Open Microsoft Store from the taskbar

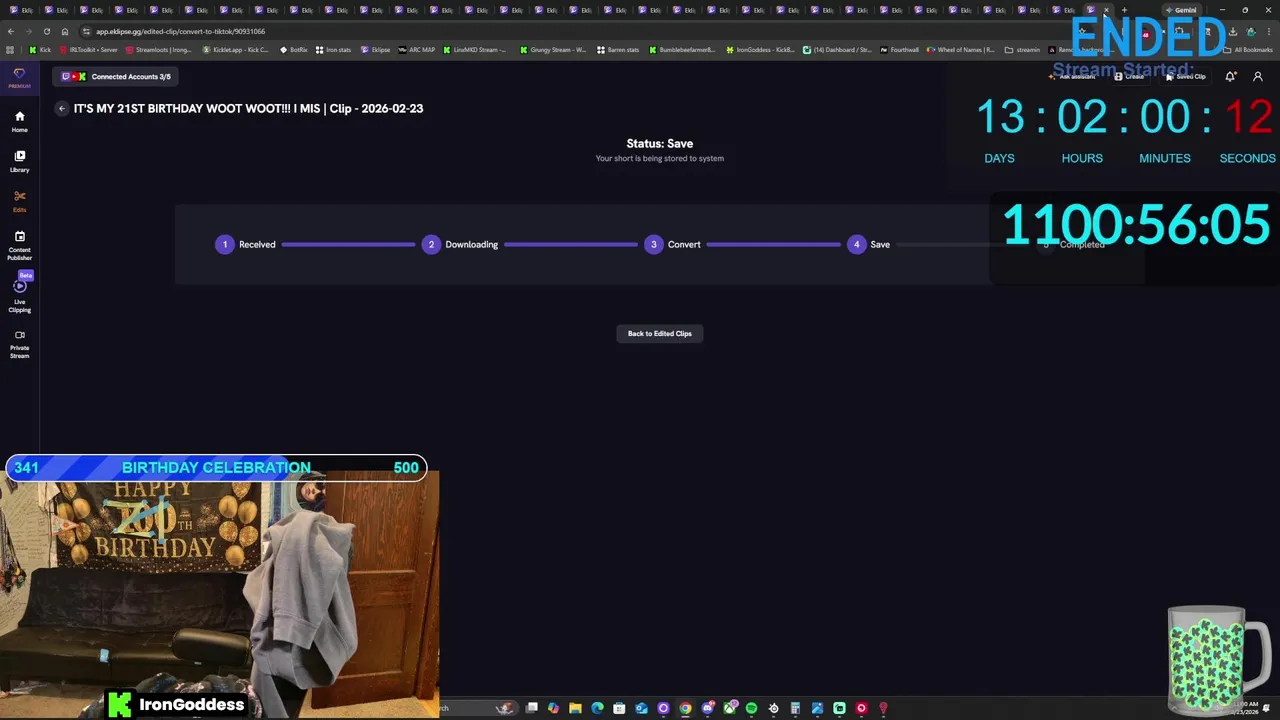pyautogui.click(x=619, y=708)
